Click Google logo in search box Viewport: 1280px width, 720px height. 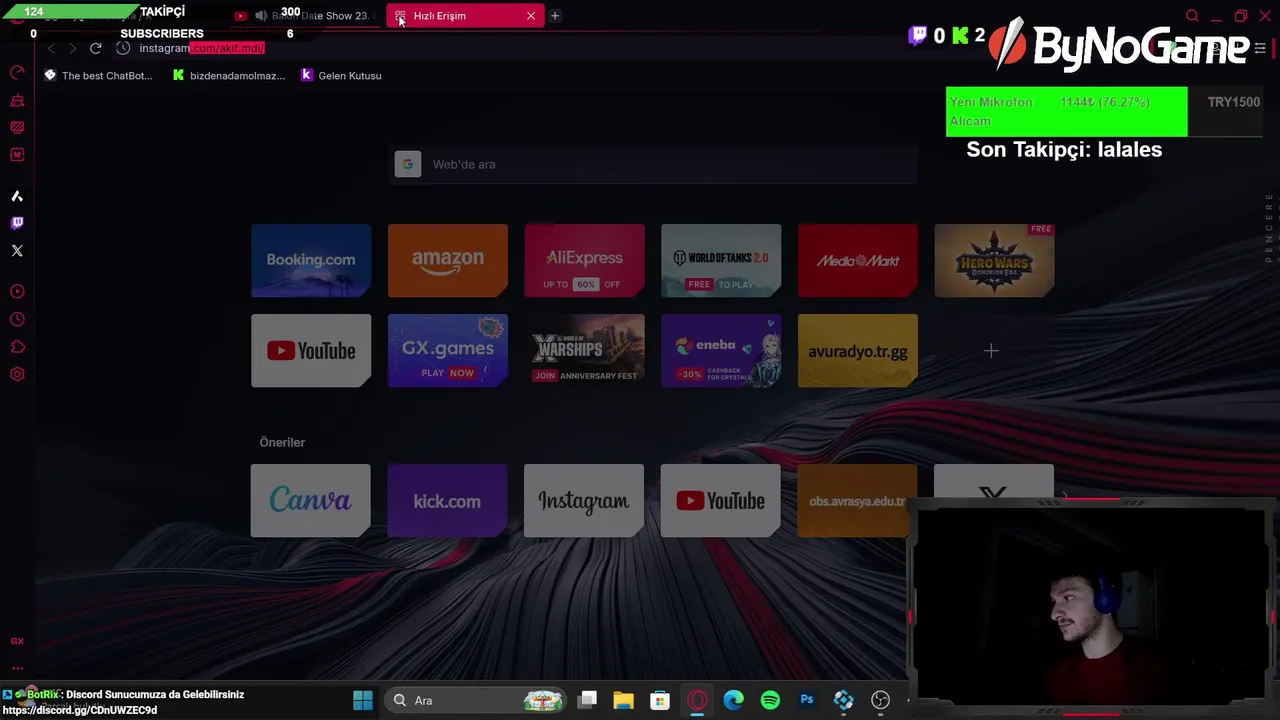[x=408, y=164]
